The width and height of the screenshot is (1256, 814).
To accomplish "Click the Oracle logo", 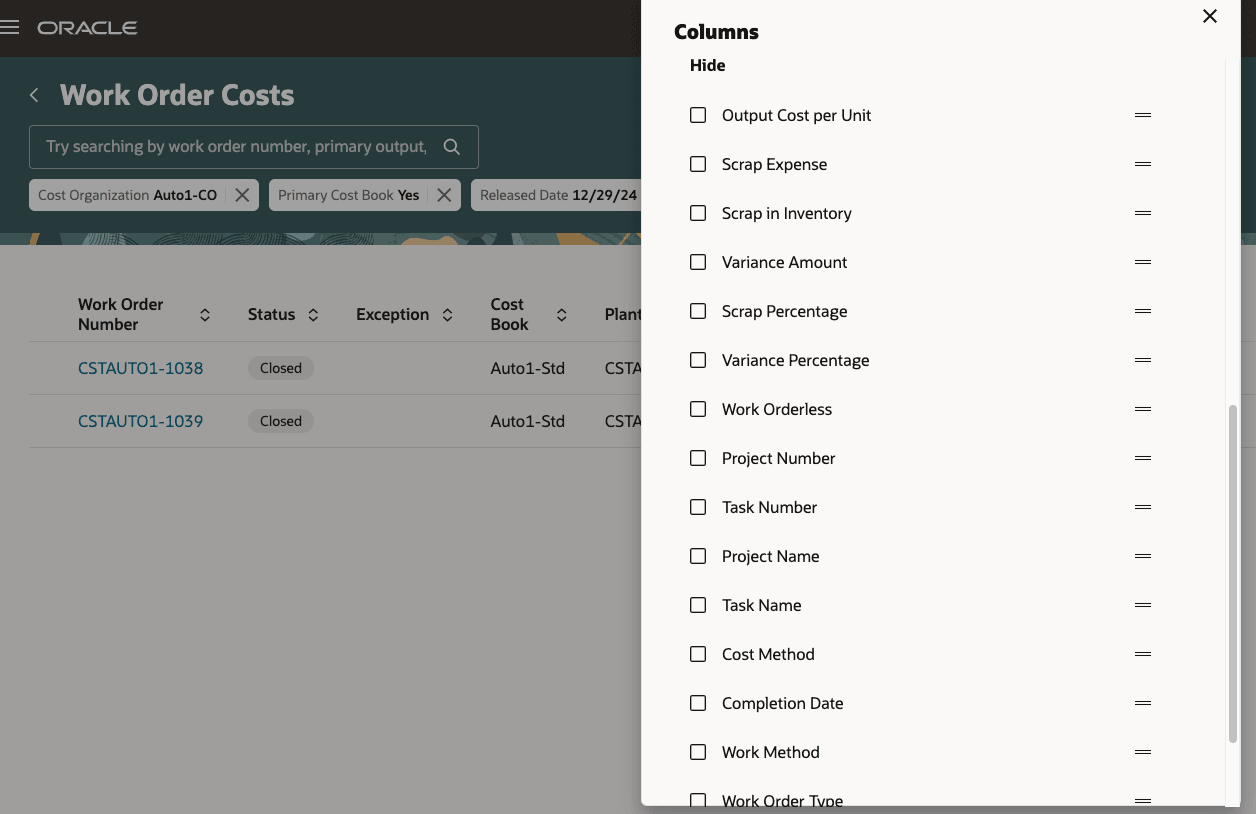I will pyautogui.click(x=86, y=27).
